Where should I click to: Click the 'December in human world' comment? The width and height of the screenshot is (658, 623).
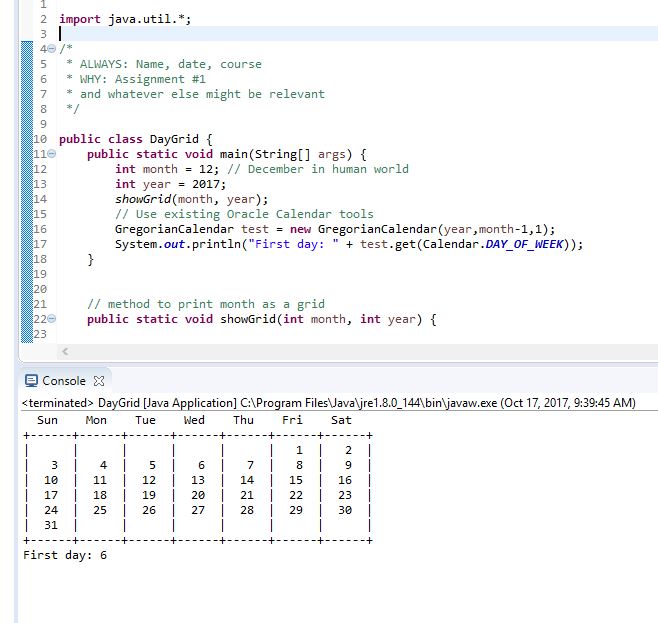(x=318, y=169)
